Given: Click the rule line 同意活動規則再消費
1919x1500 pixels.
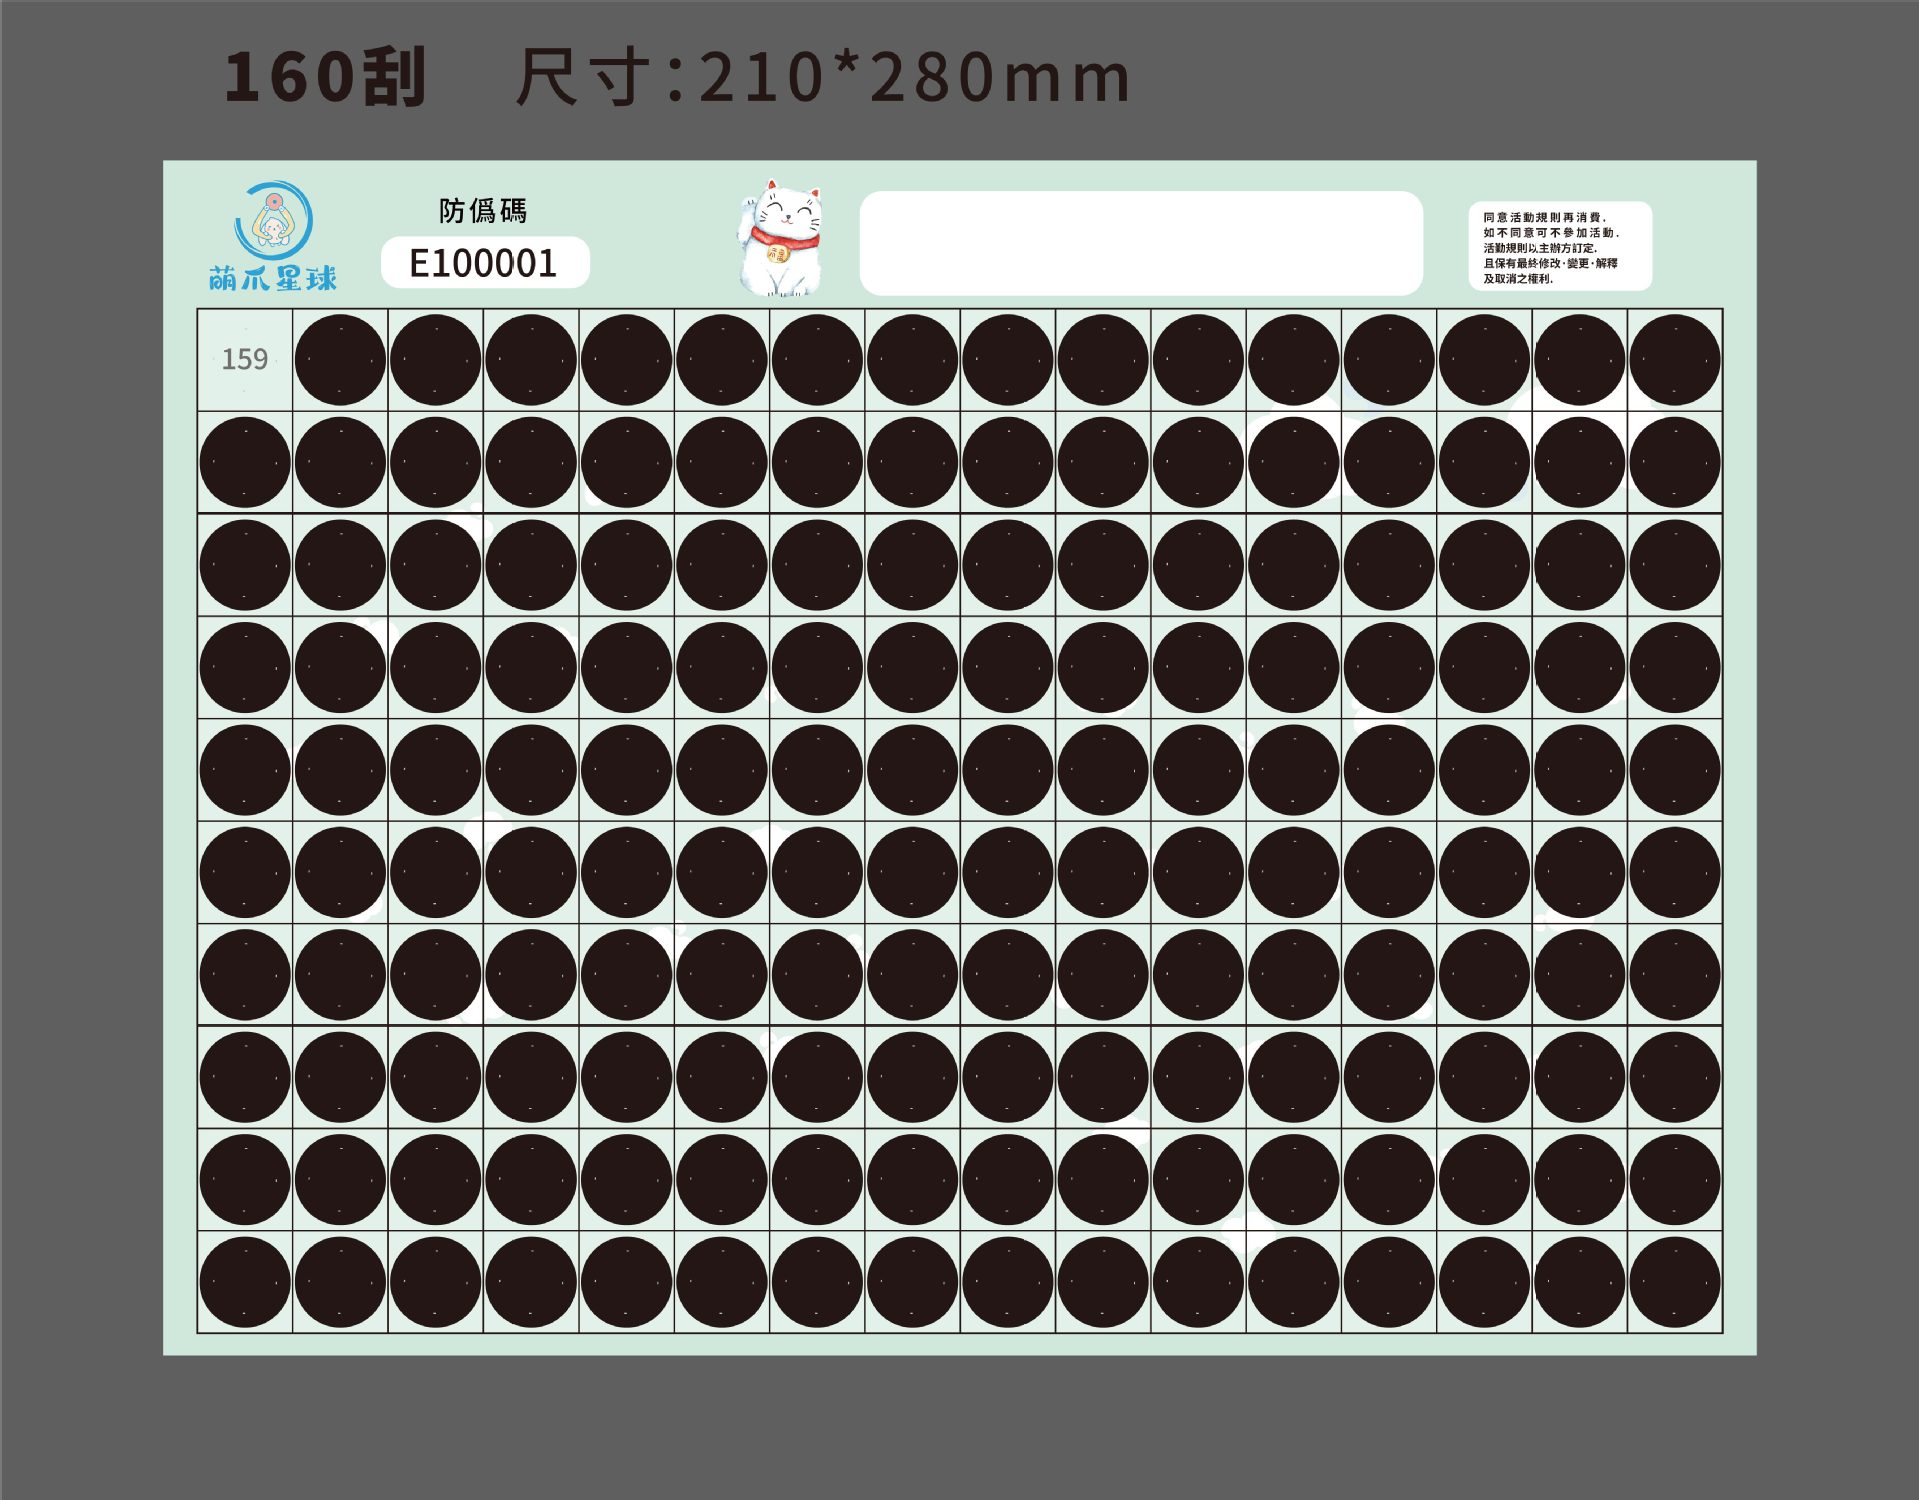Looking at the screenshot, I should click(1545, 217).
